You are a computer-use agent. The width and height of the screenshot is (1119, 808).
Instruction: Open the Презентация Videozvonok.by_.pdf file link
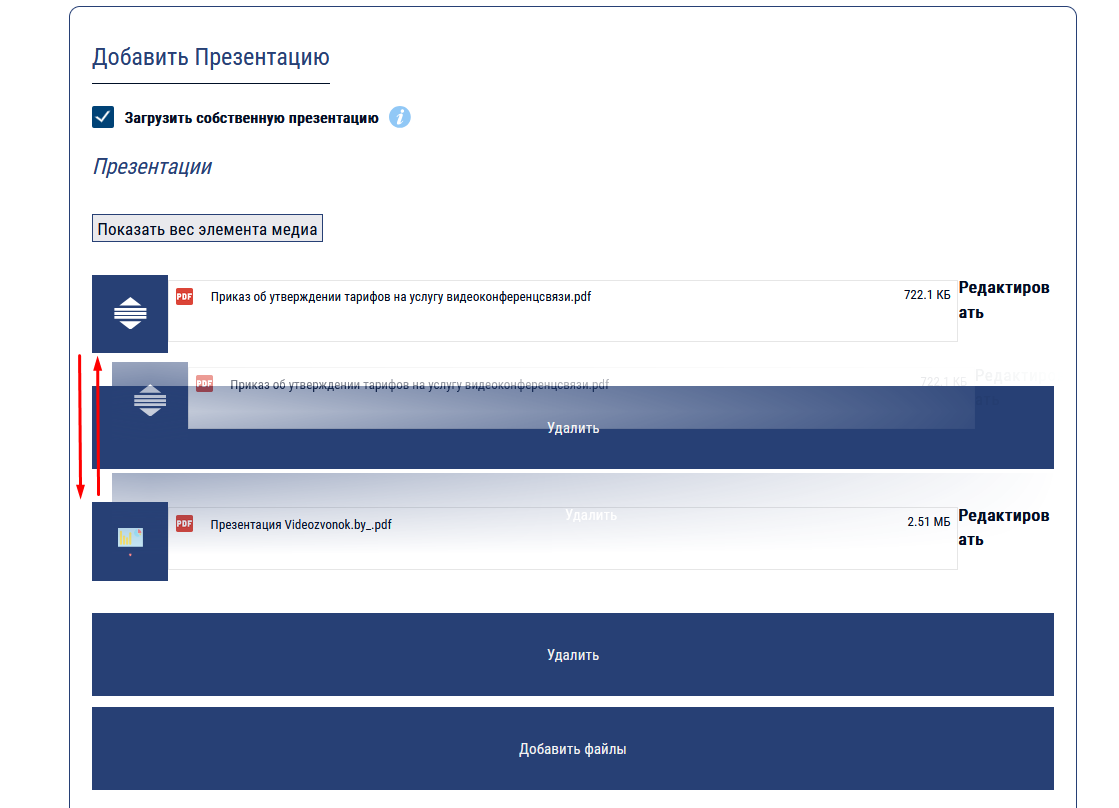point(301,523)
